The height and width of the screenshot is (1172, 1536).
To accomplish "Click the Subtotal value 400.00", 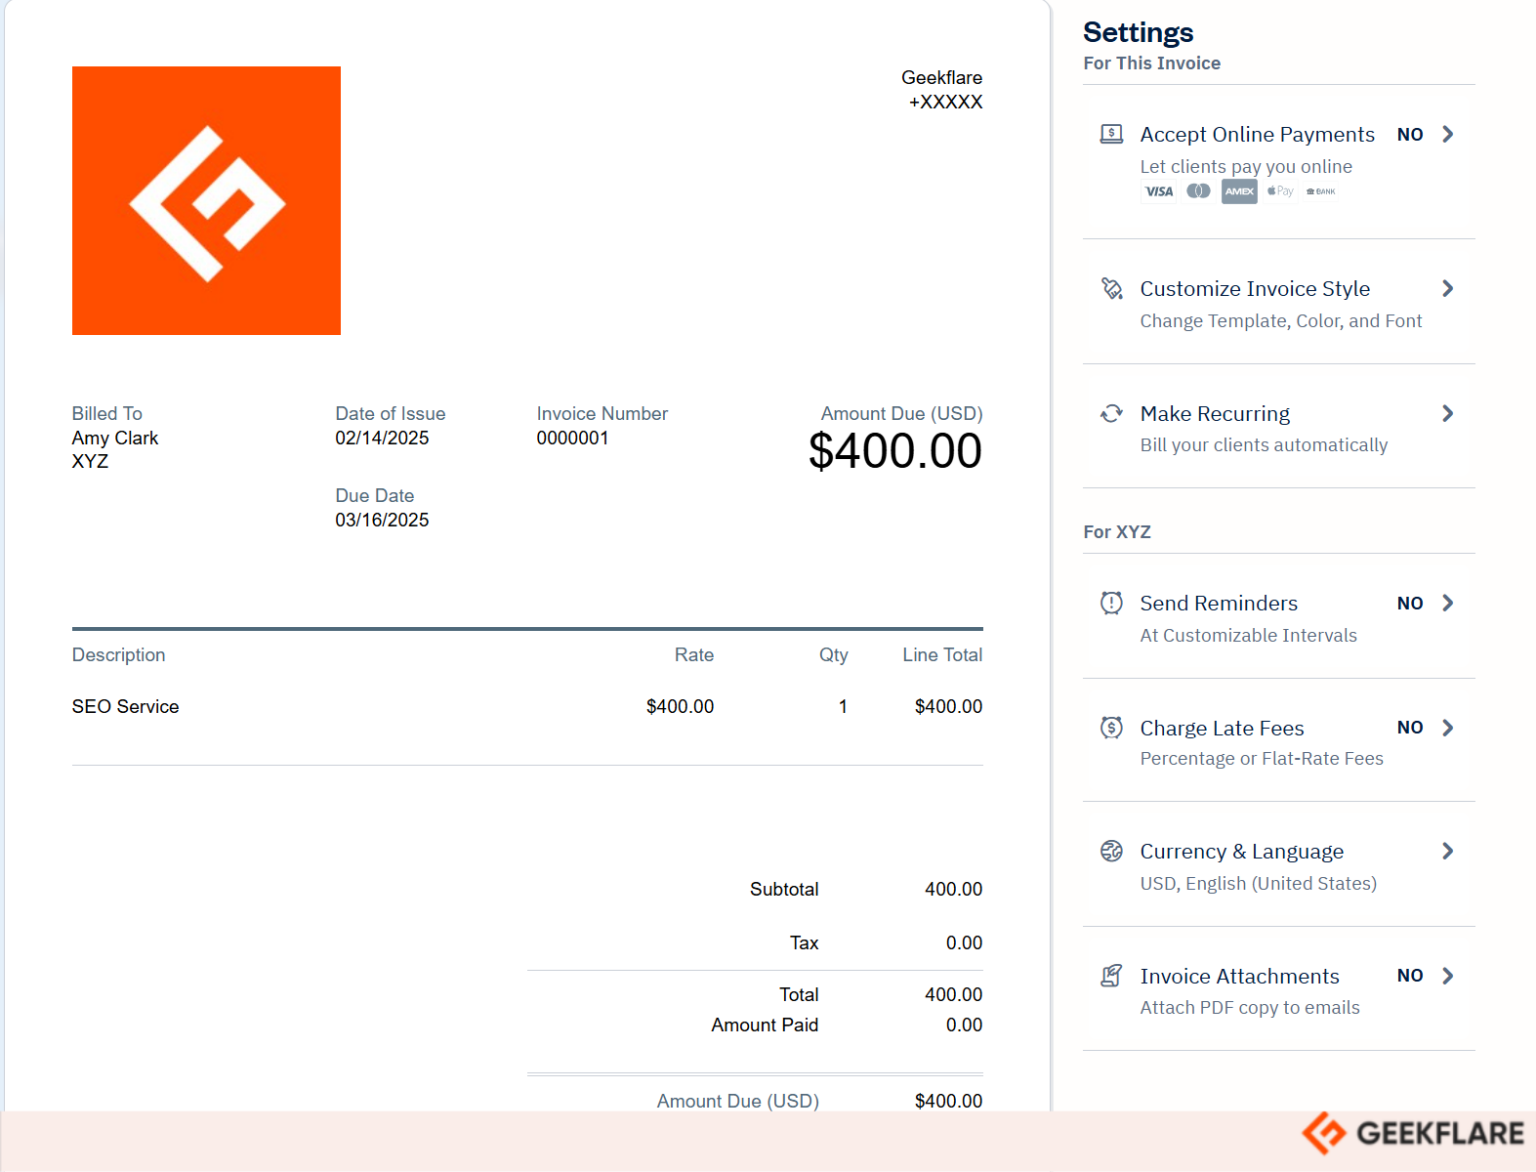I will point(953,889).
